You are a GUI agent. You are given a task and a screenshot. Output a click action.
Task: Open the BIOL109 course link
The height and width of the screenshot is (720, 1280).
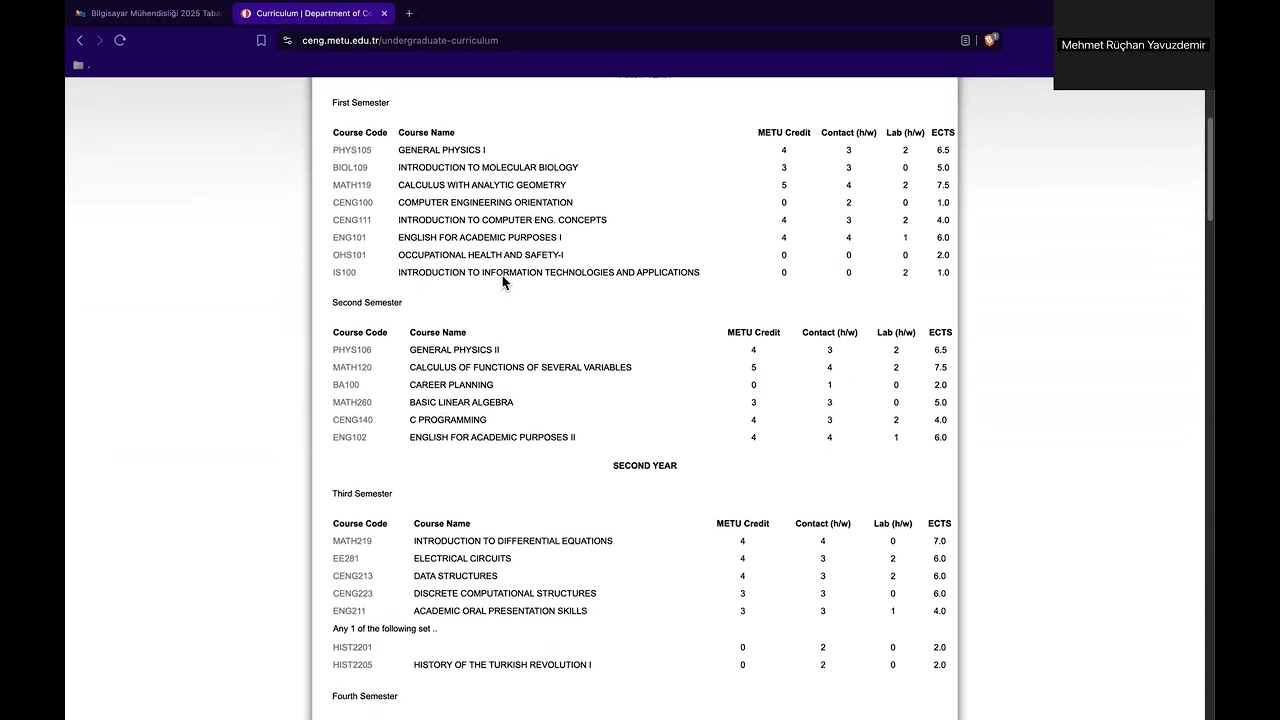[x=350, y=168]
